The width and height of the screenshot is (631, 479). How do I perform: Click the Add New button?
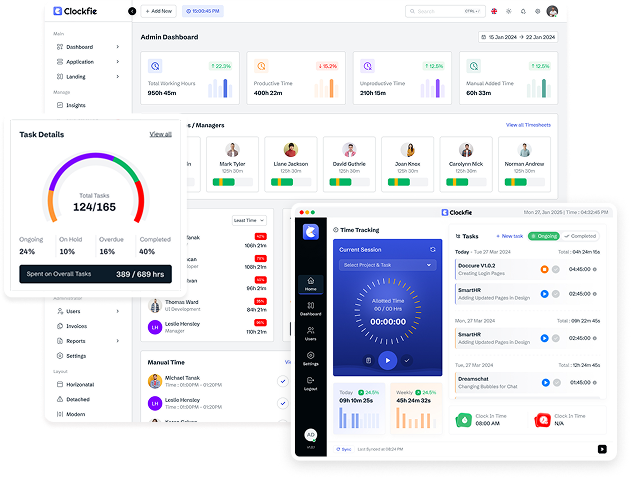159,11
